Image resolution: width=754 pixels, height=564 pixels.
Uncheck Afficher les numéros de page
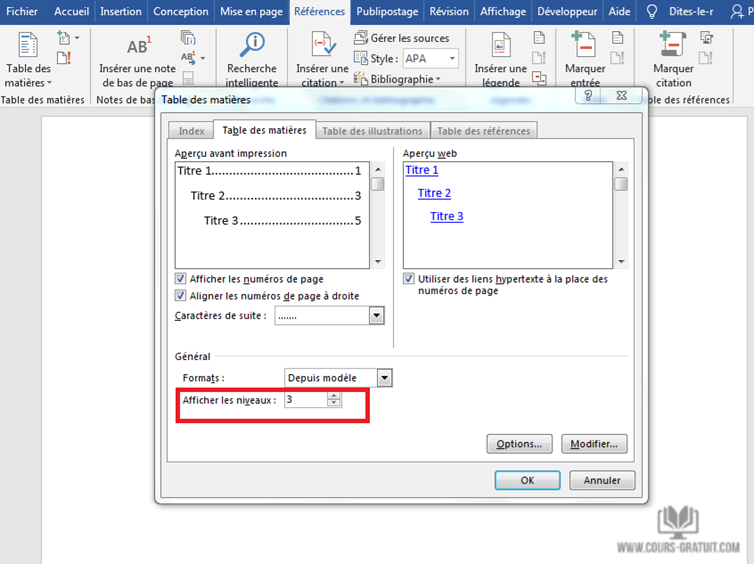point(181,279)
